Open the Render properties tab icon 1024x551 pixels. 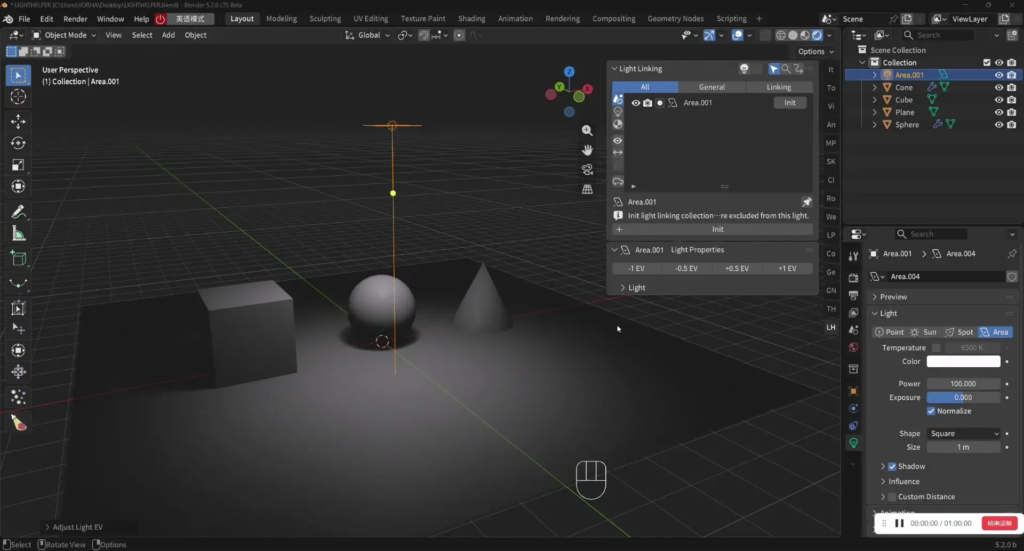click(854, 277)
